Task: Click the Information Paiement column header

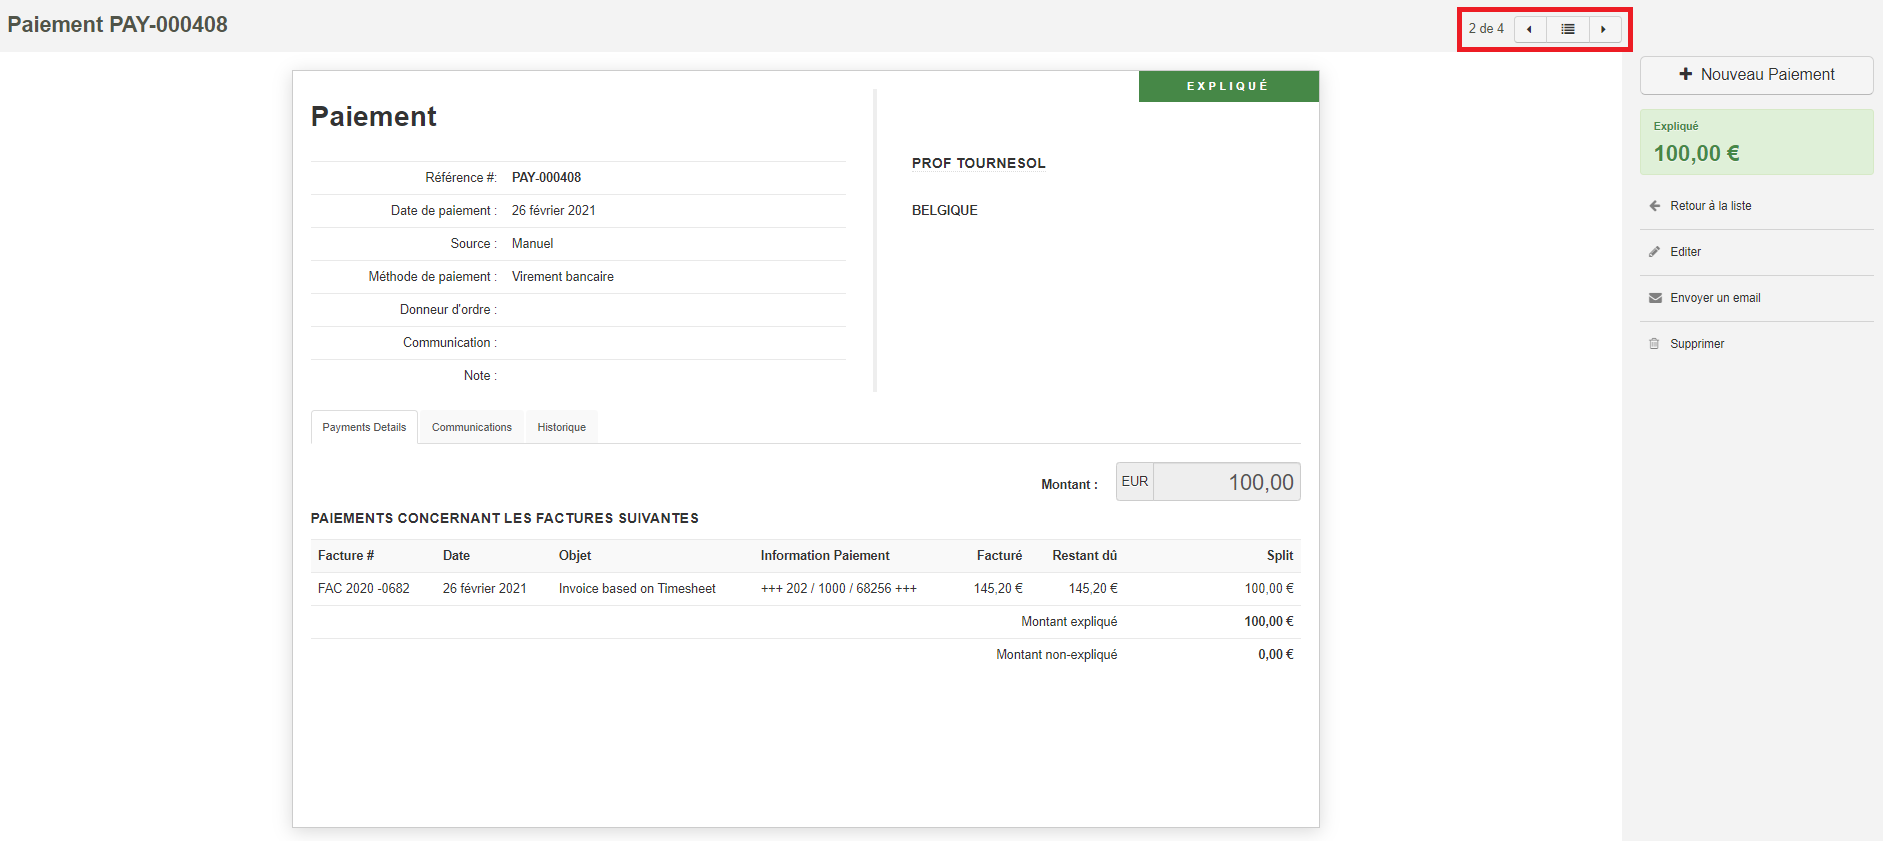Action: coord(825,556)
